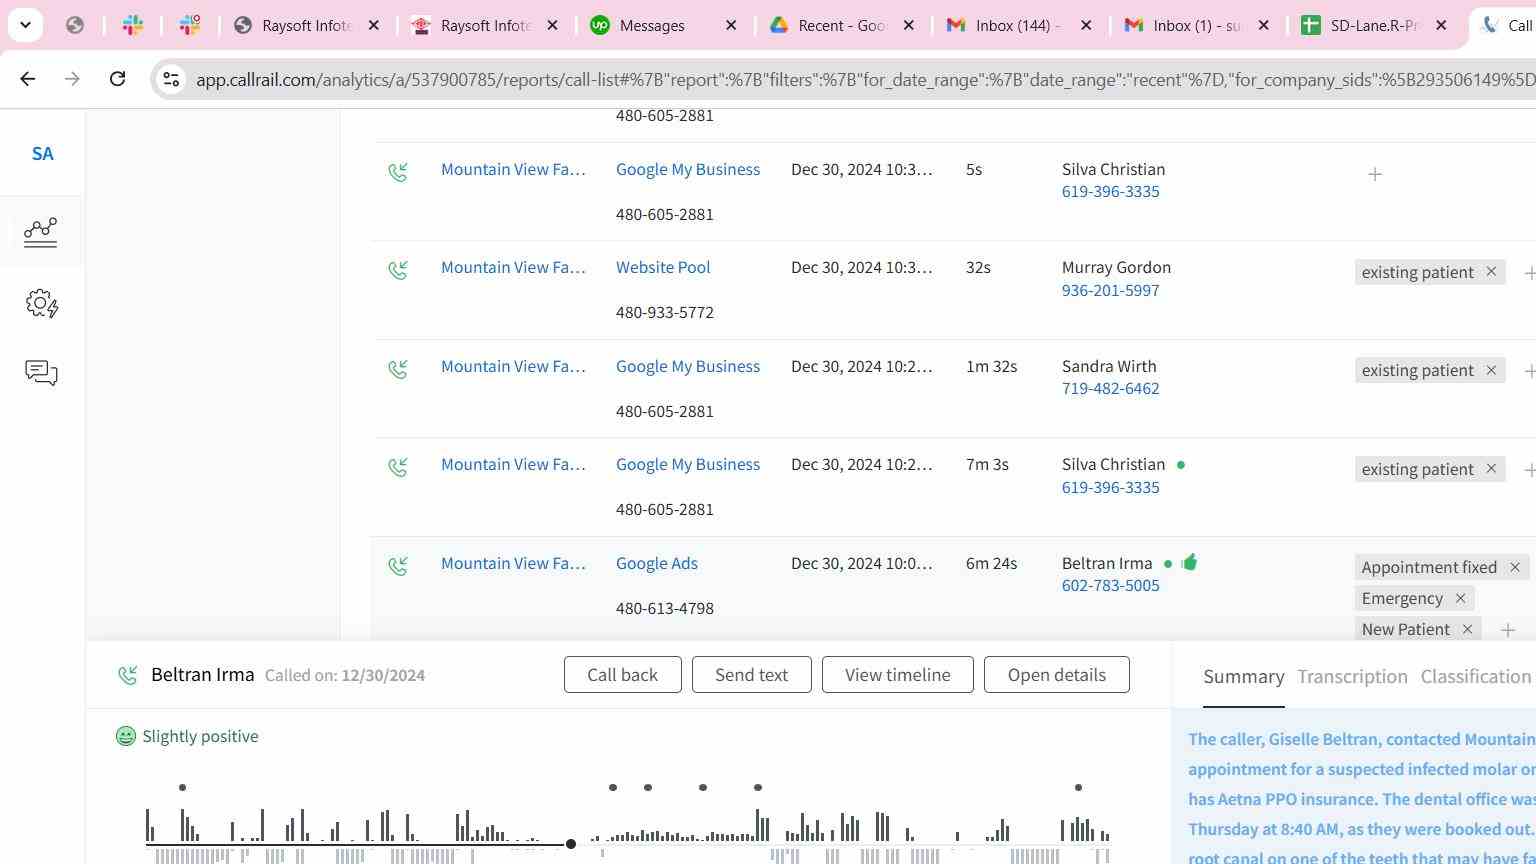The height and width of the screenshot is (864, 1536).
Task: Click the audio playhead on the waveform
Action: pos(571,845)
